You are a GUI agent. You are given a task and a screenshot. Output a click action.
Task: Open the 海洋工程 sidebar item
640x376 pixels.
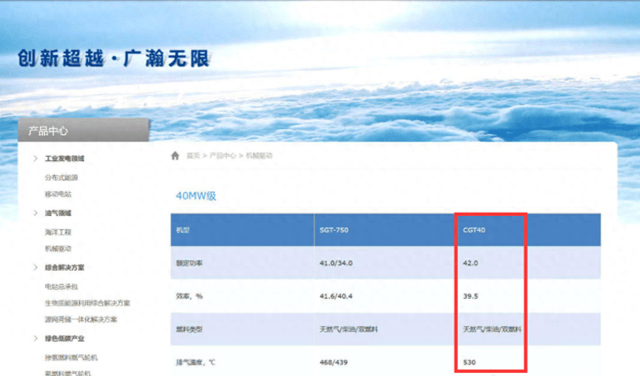pos(58,232)
